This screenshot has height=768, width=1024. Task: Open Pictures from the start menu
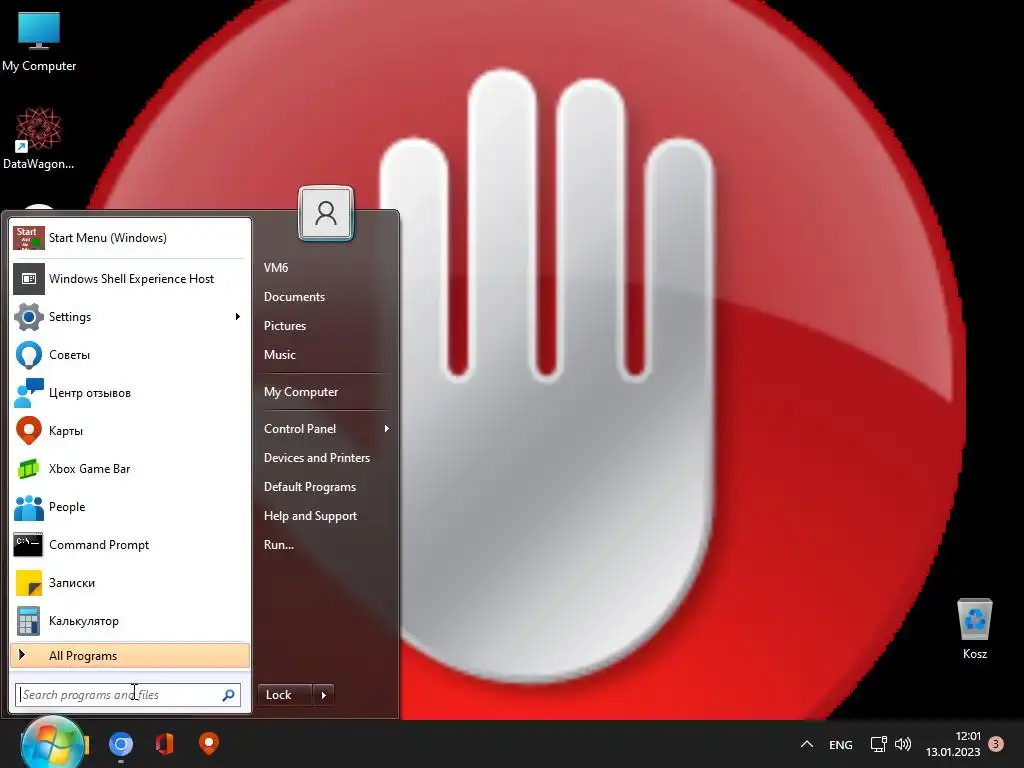point(285,326)
